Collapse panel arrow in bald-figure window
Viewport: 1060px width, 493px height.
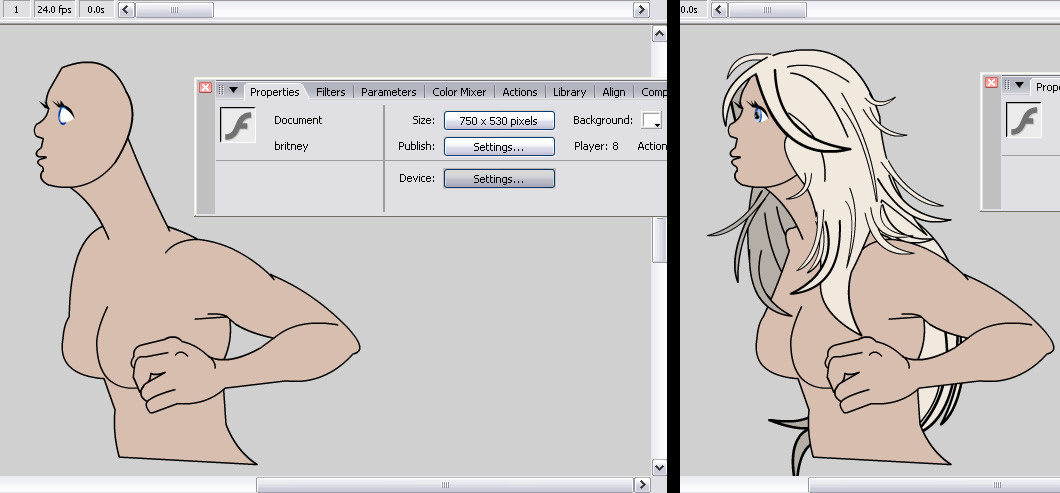(x=234, y=89)
